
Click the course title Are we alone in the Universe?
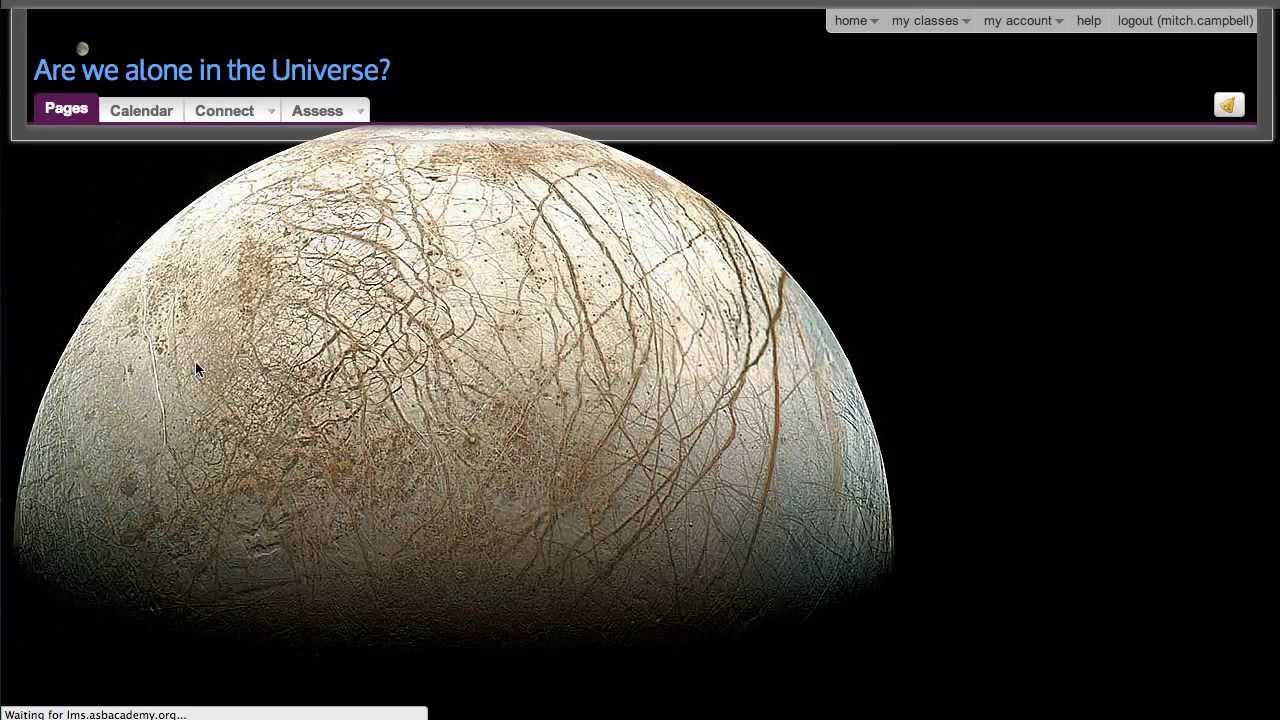[x=212, y=70]
